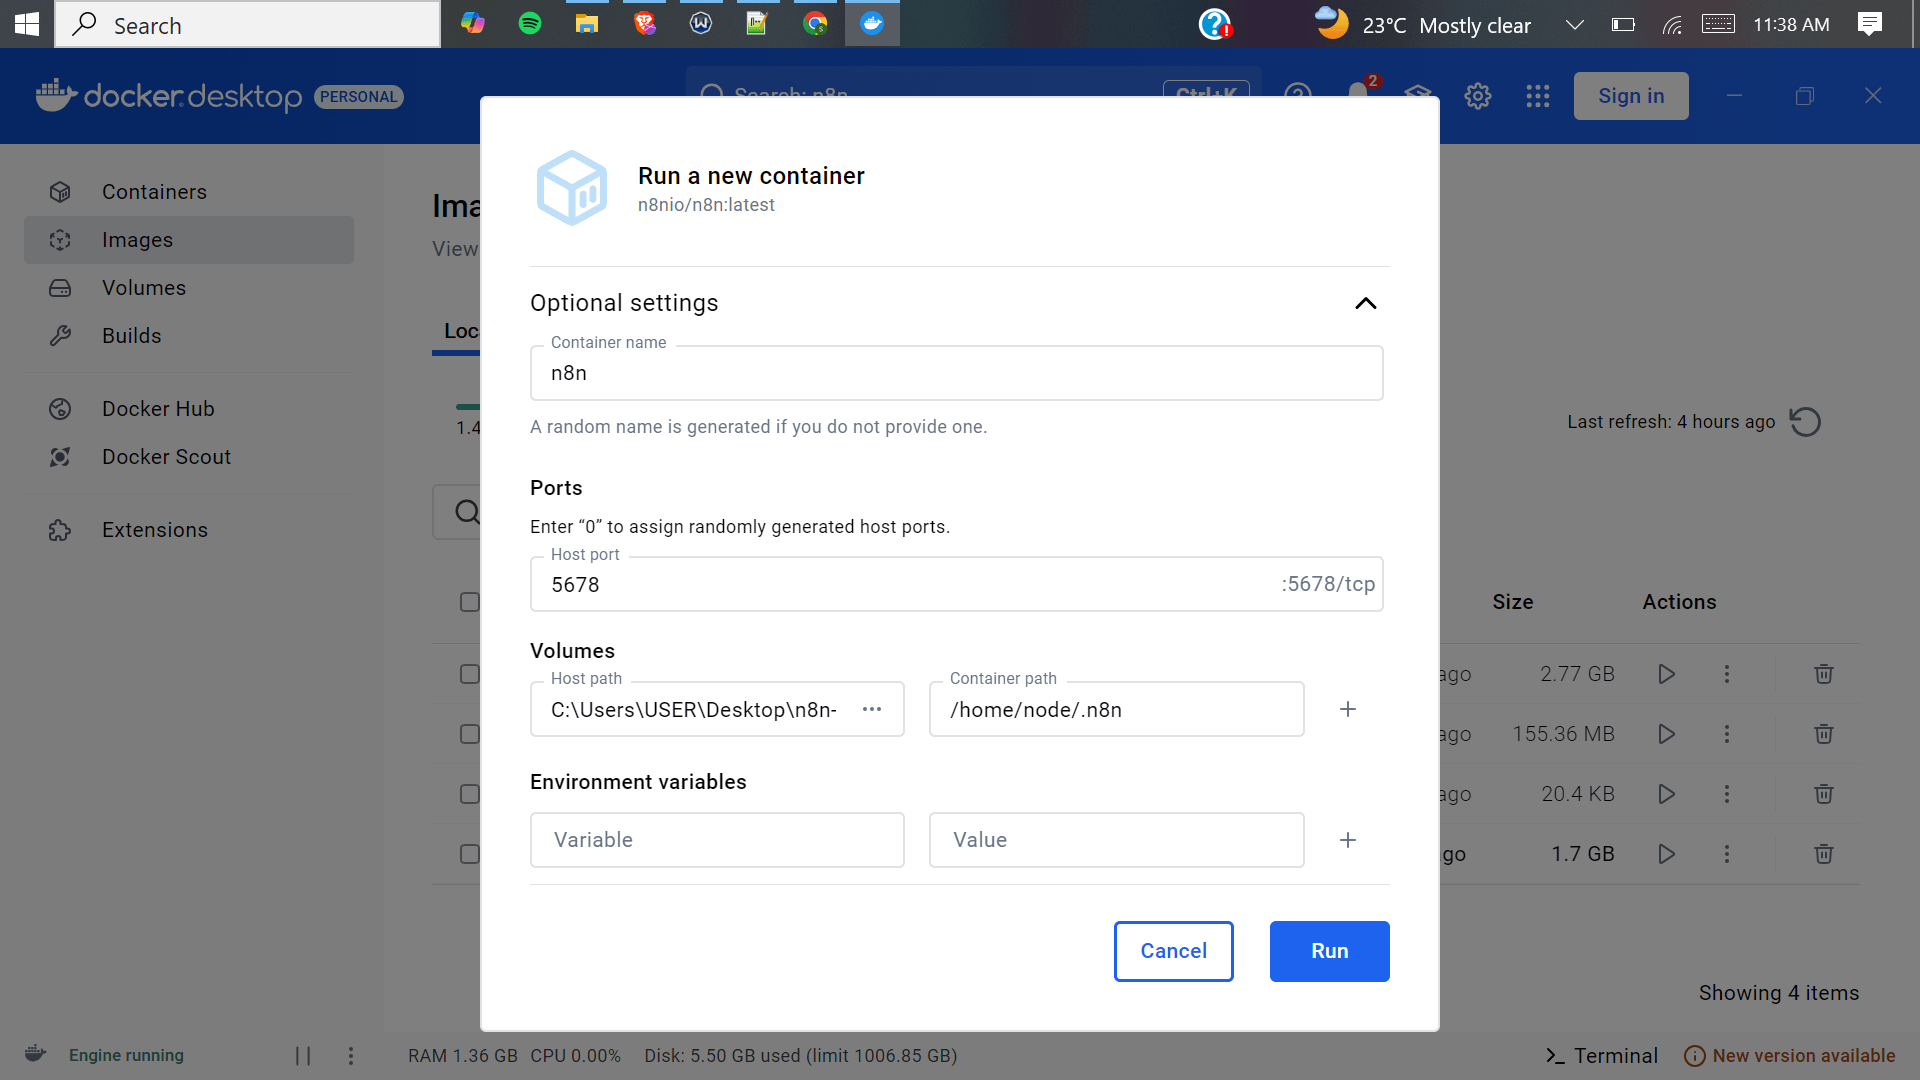The height and width of the screenshot is (1080, 1920).
Task: Click the environment Variable field
Action: 717,840
